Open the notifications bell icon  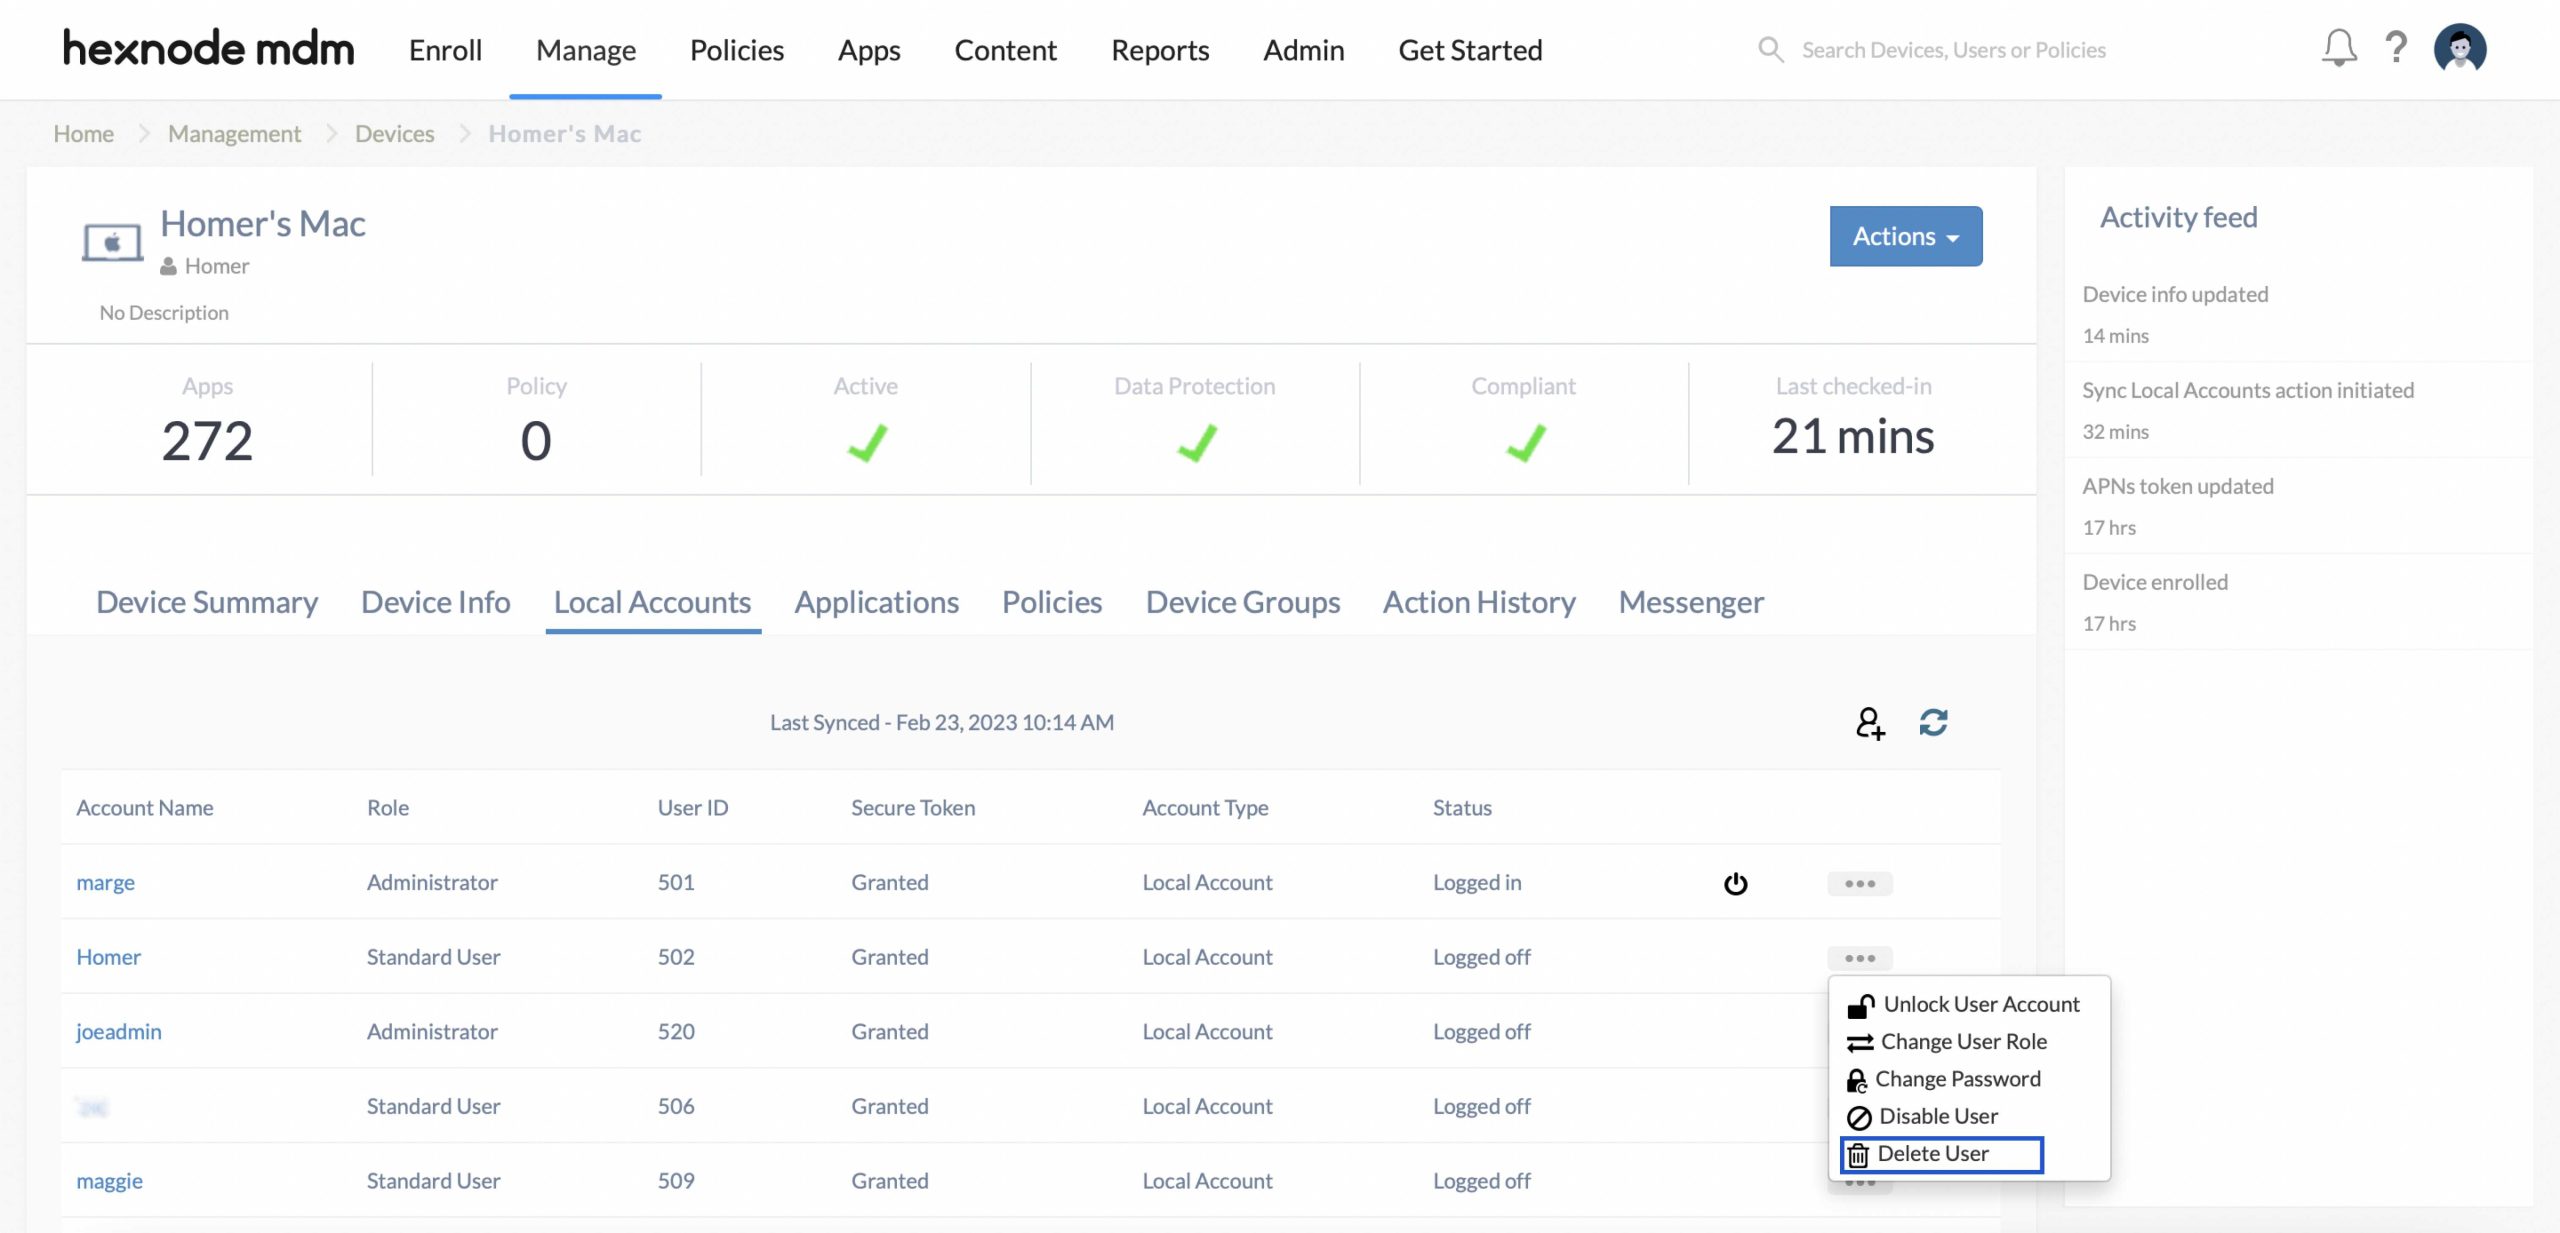(2339, 48)
